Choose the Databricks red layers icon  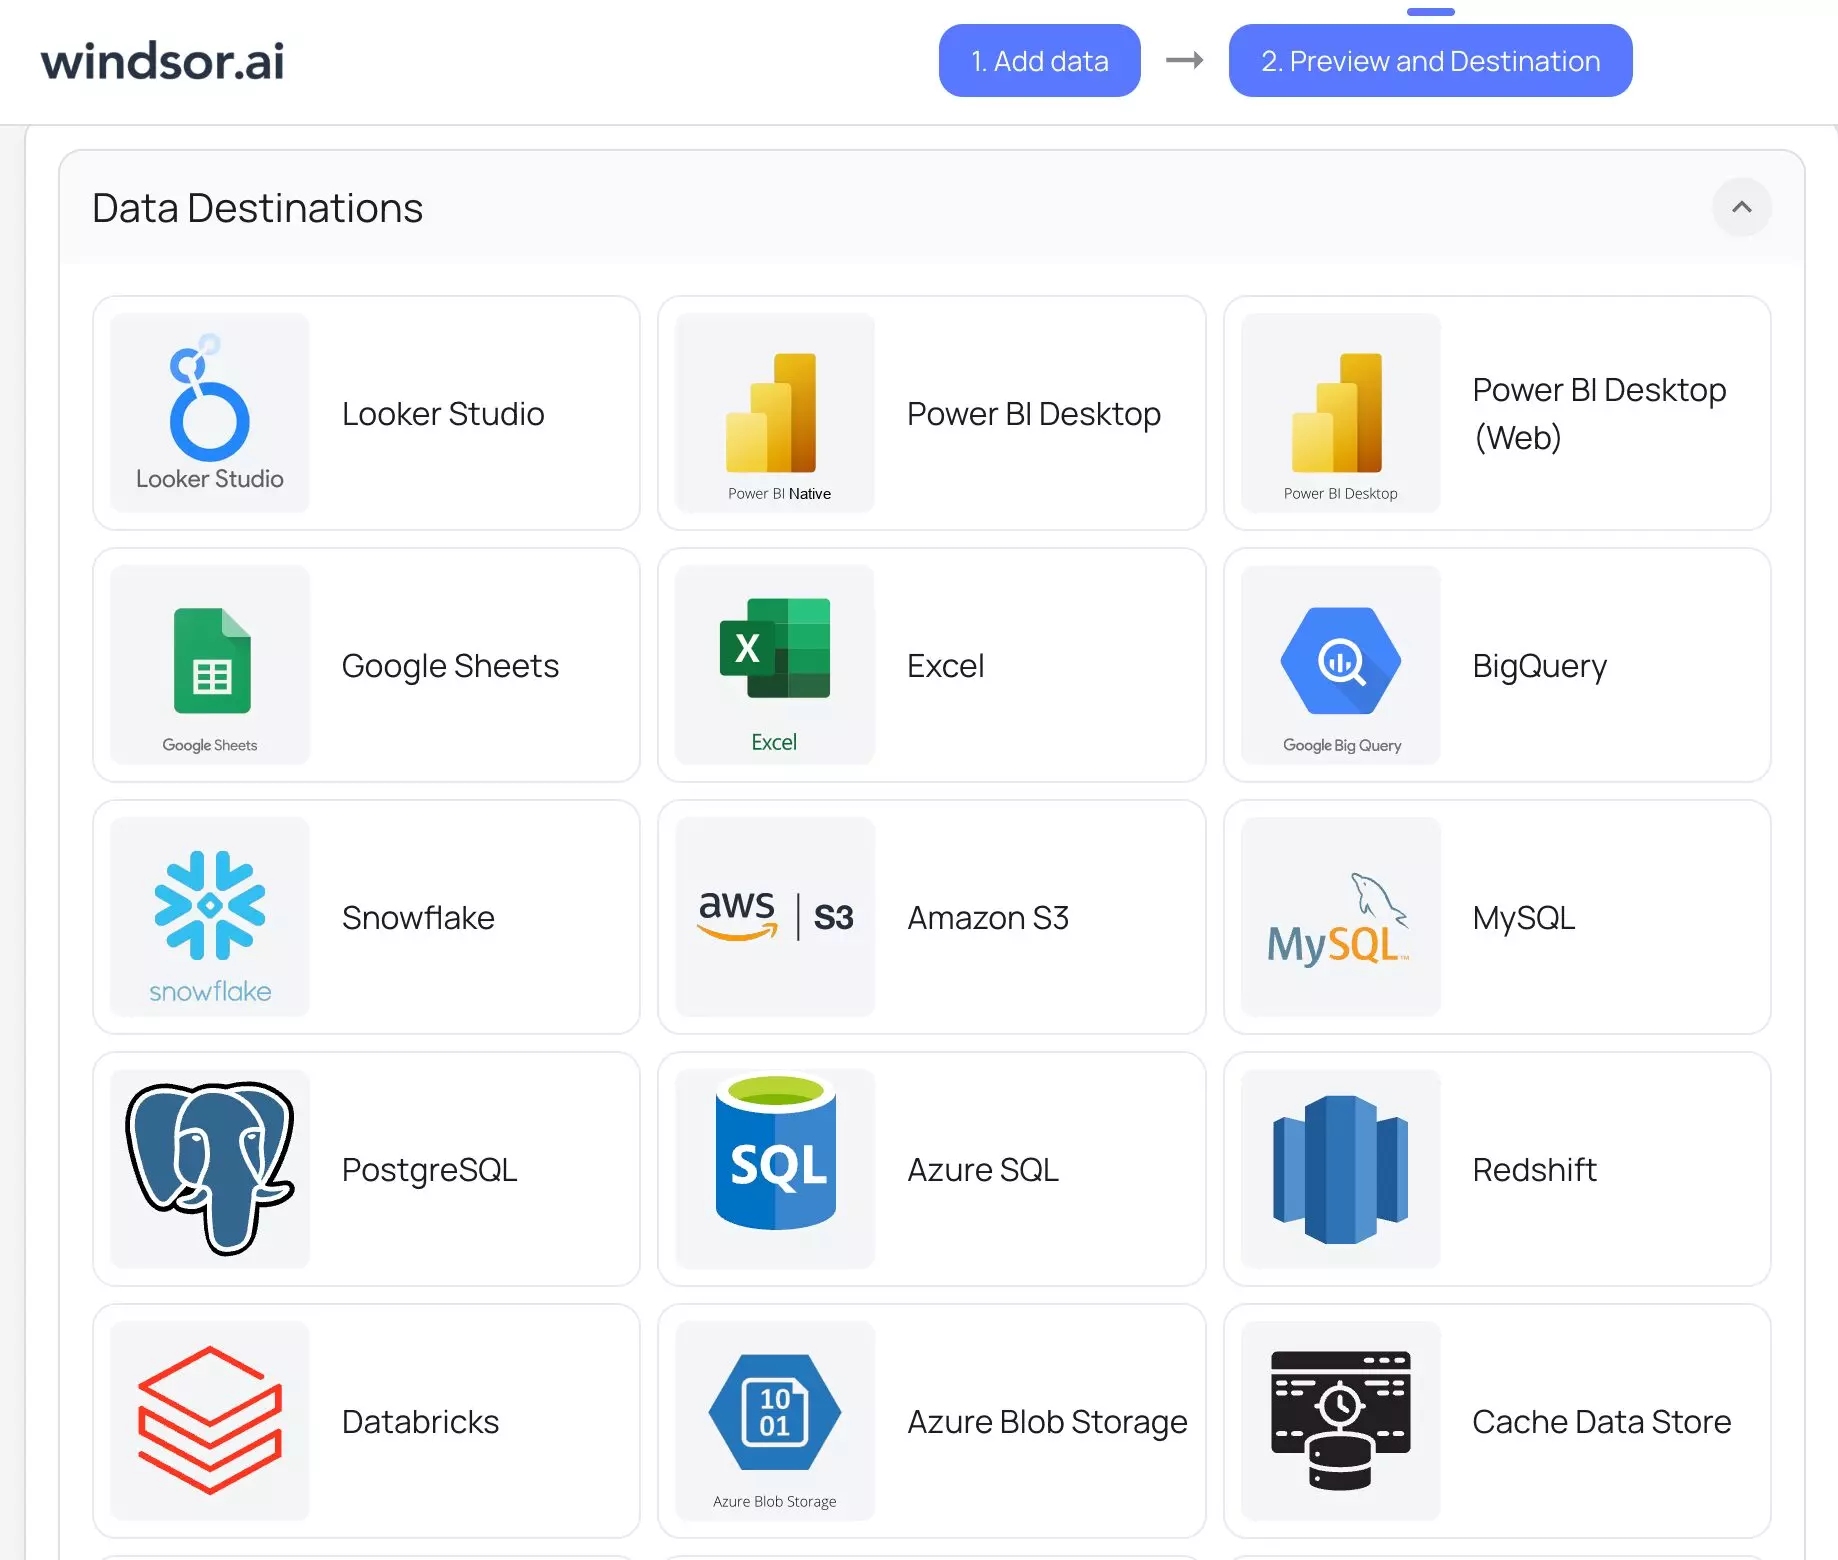pyautogui.click(x=210, y=1420)
